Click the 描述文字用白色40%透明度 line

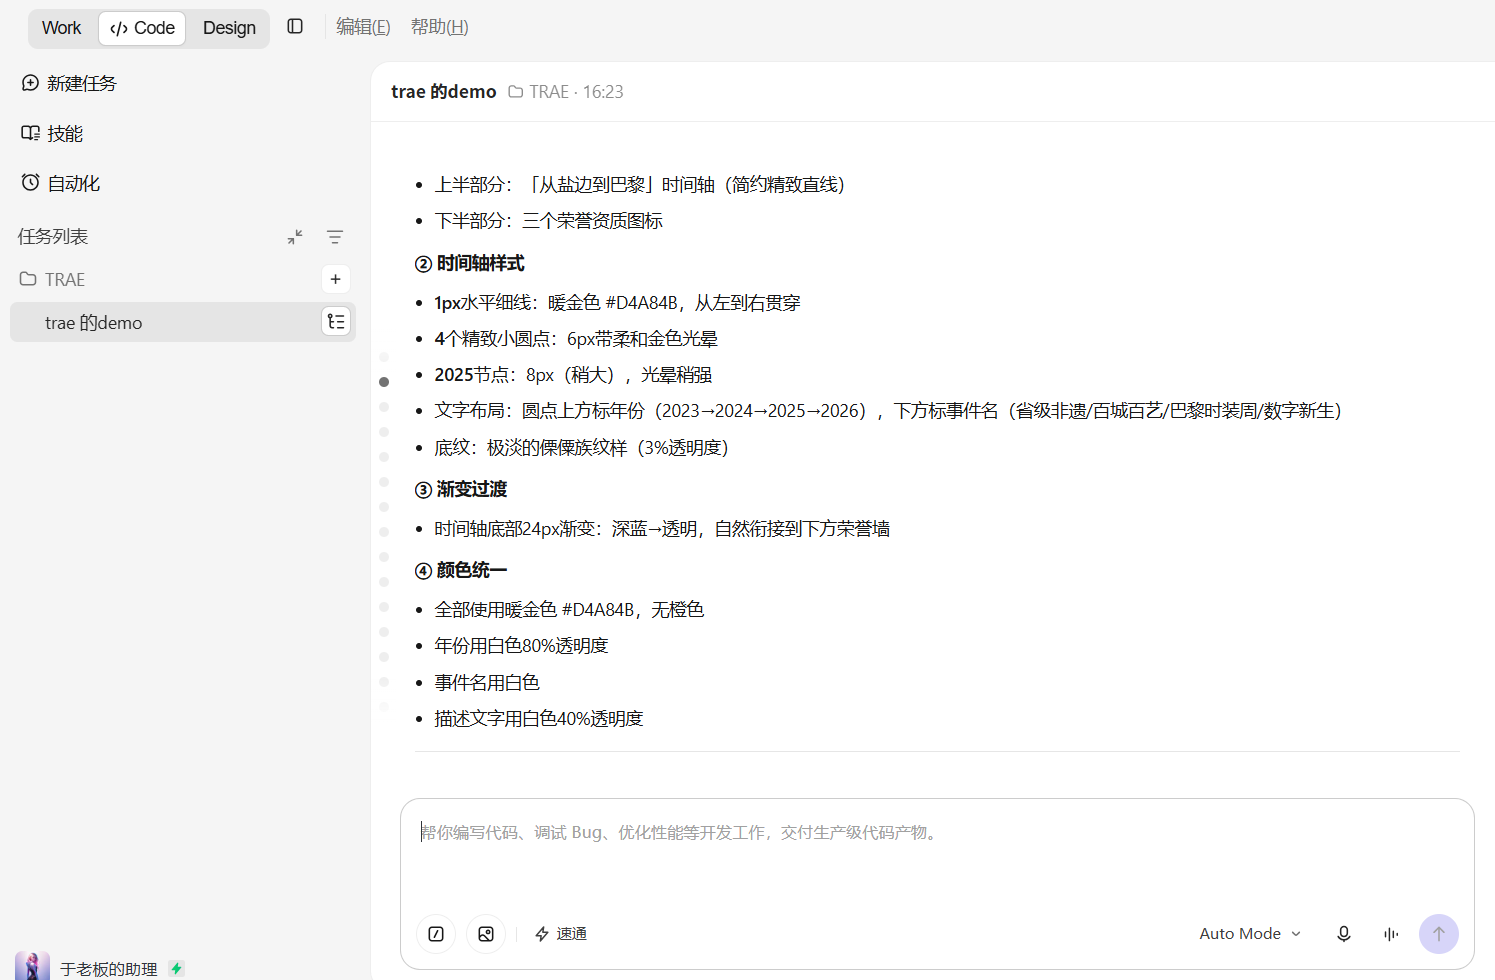click(x=538, y=719)
